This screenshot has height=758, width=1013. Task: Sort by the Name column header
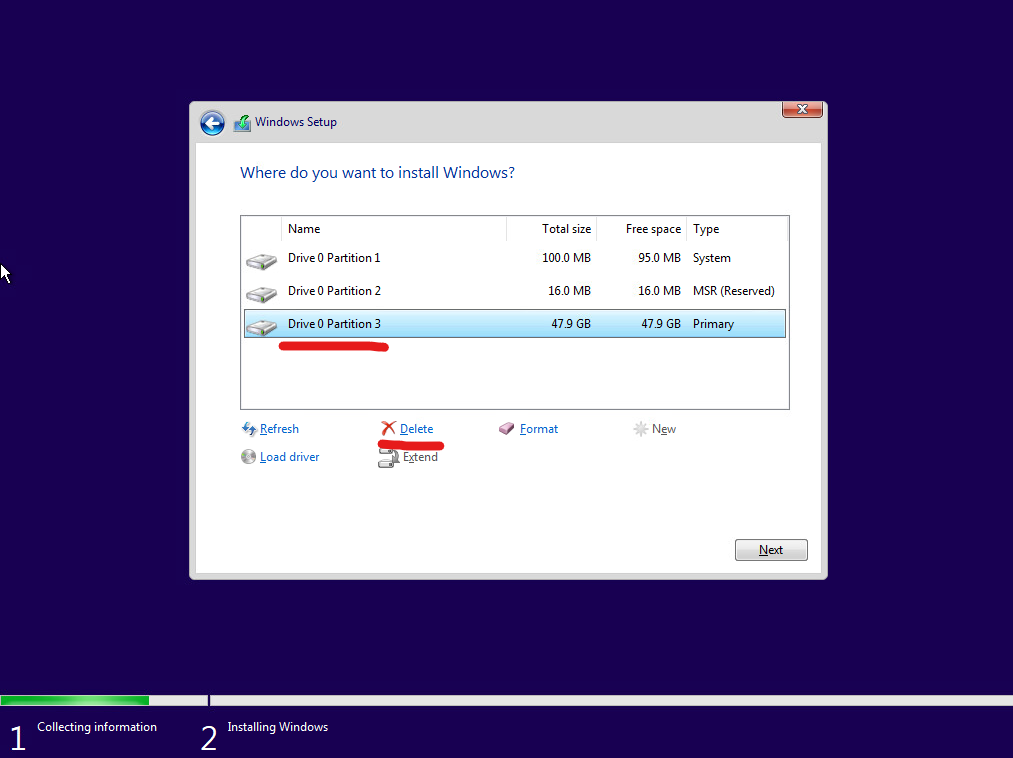pos(393,229)
